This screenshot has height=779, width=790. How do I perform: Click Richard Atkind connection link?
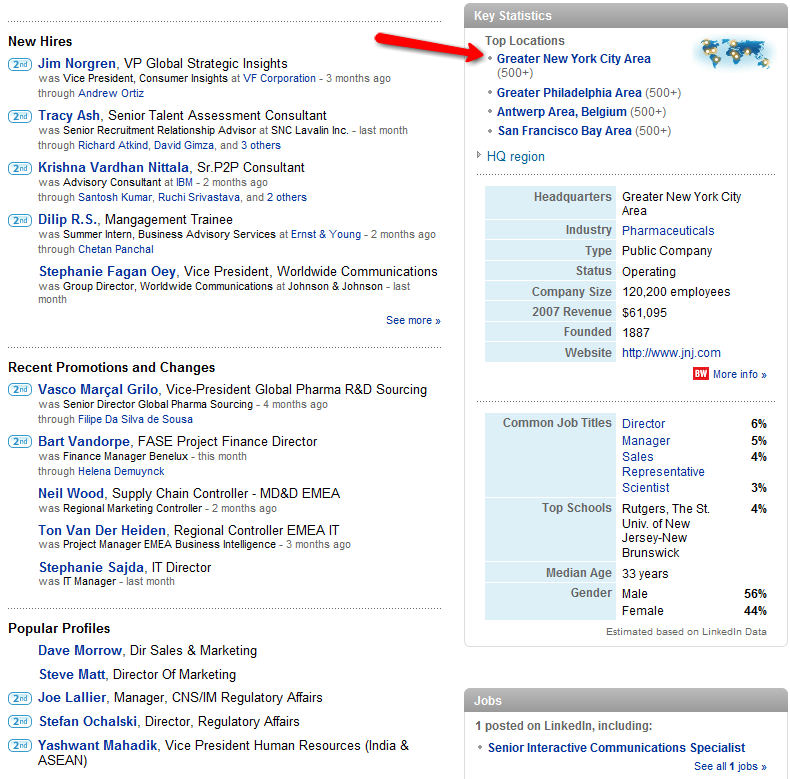tap(113, 145)
